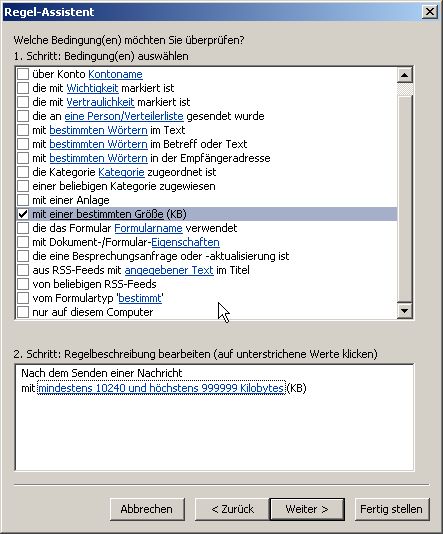Go back with '< Zurück' button
Image resolution: width=443 pixels, height=534 pixels.
click(232, 509)
